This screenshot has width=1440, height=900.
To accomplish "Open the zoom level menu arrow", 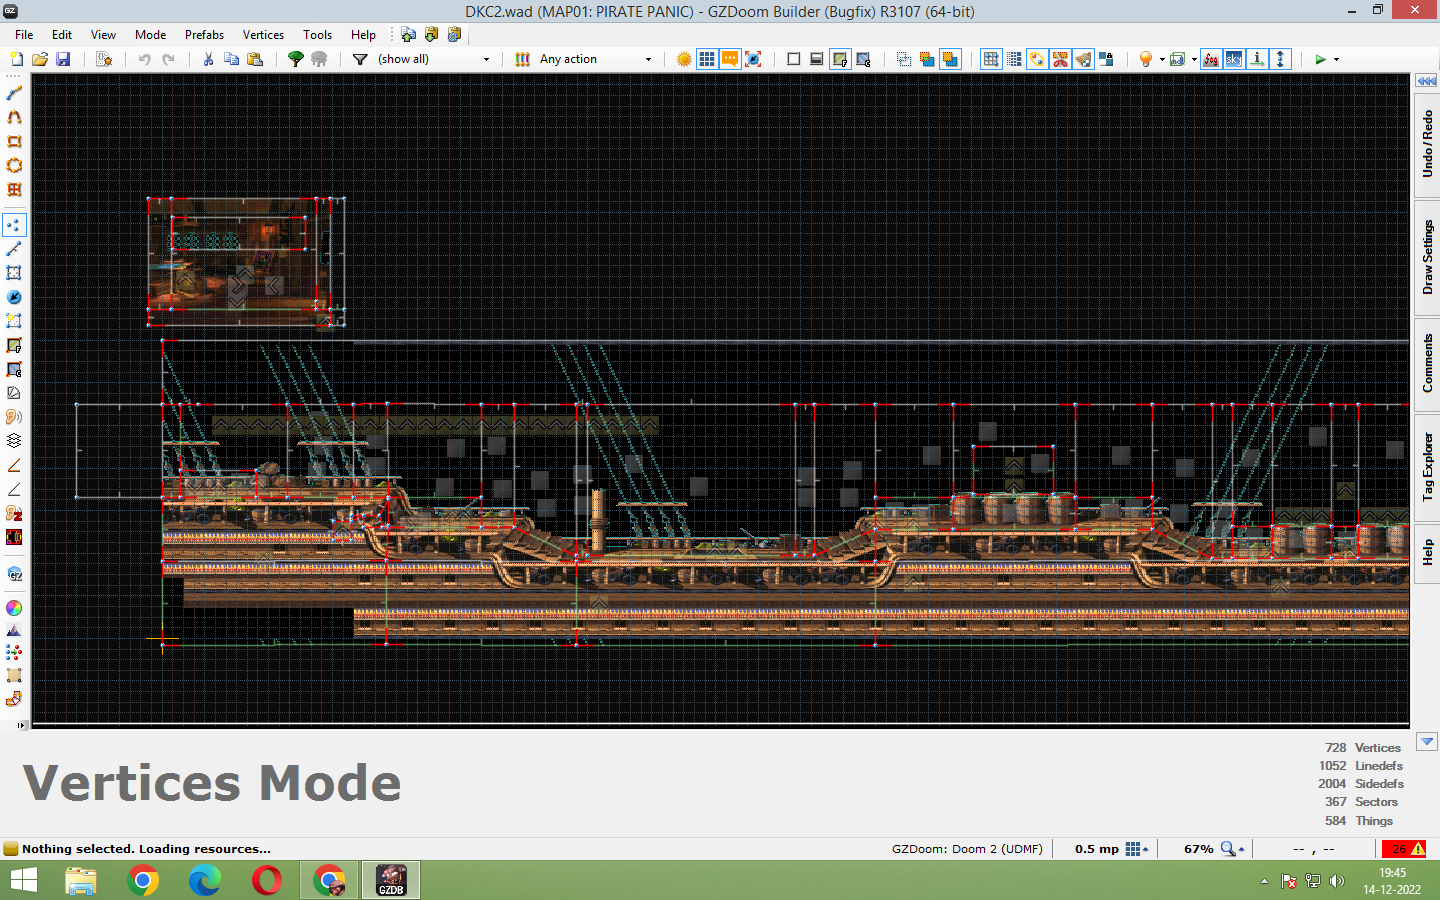I will pos(1242,849).
